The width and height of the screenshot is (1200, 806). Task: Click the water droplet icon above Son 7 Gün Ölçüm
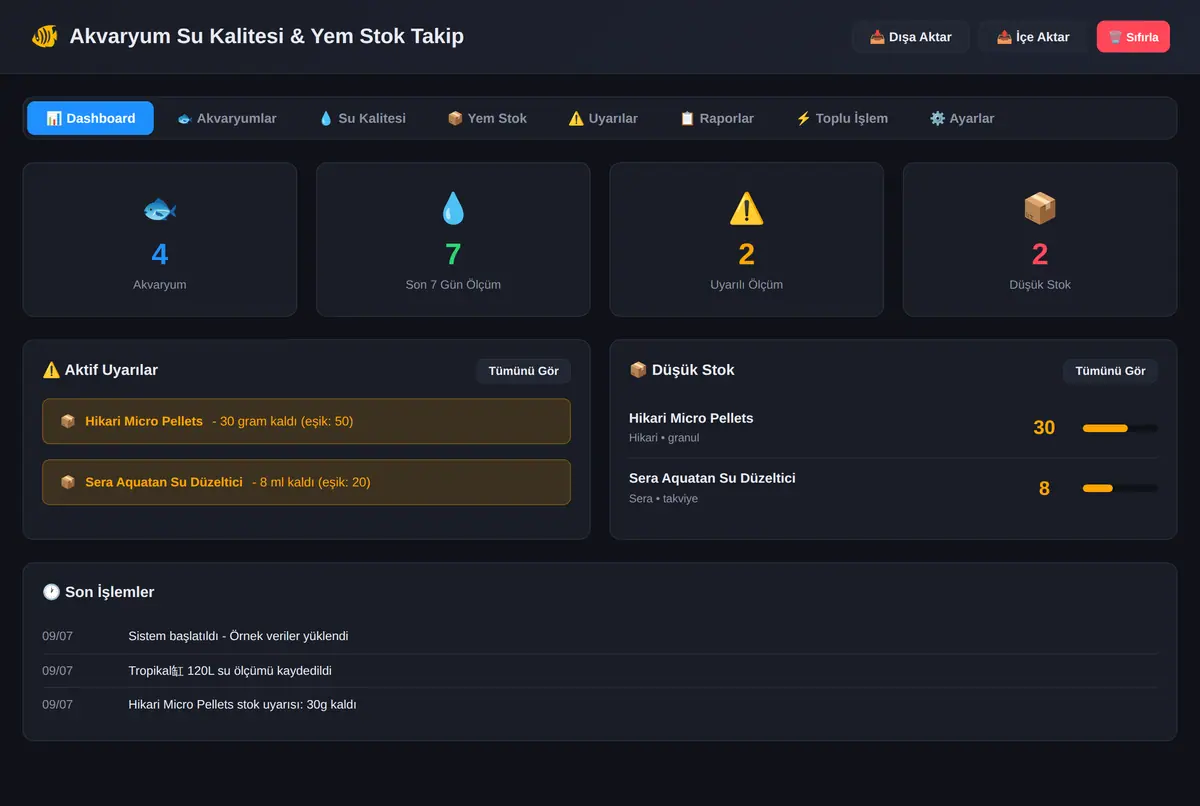coord(453,209)
